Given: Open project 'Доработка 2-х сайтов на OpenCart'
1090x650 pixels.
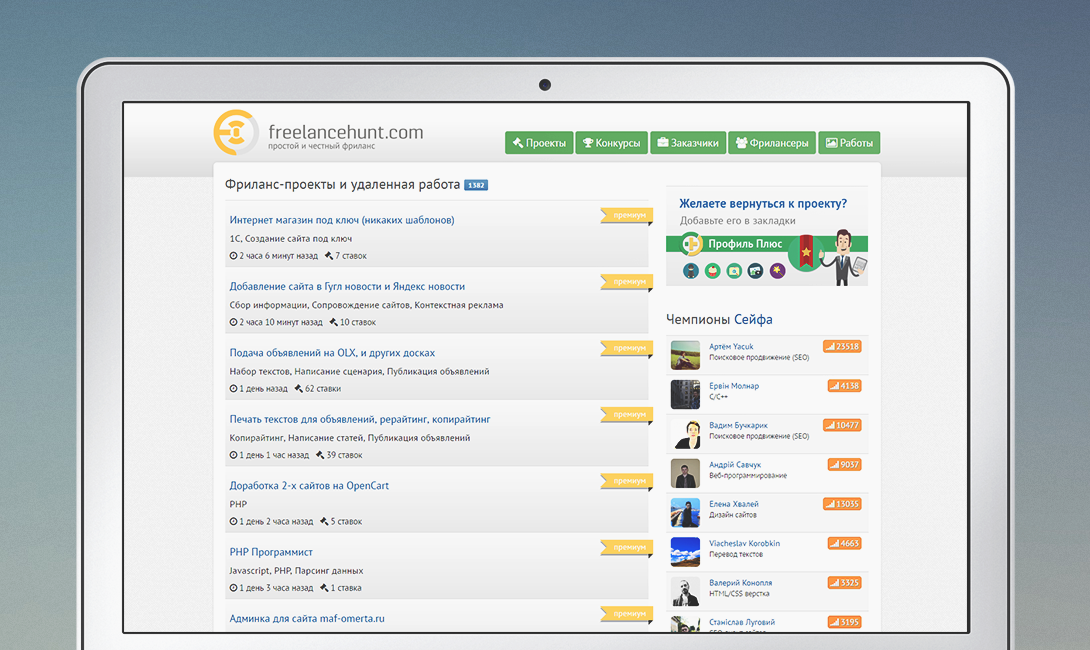Looking at the screenshot, I should 309,485.
